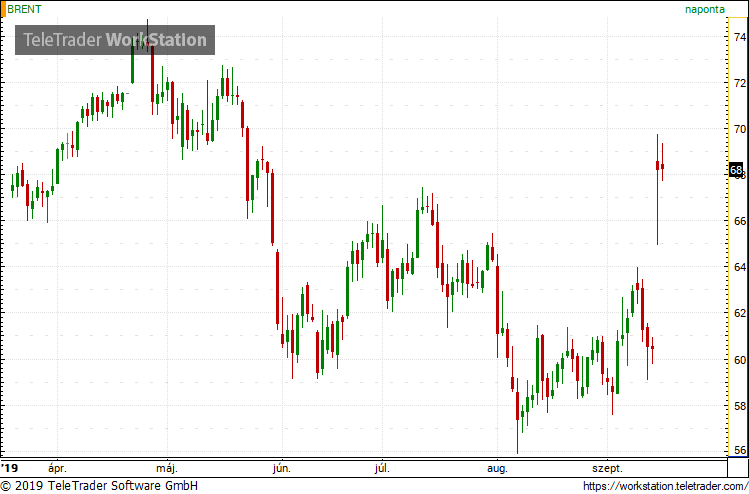Open the workstation.teletrader.com link
Image resolution: width=749 pixels, height=494 pixels.
tap(666, 486)
